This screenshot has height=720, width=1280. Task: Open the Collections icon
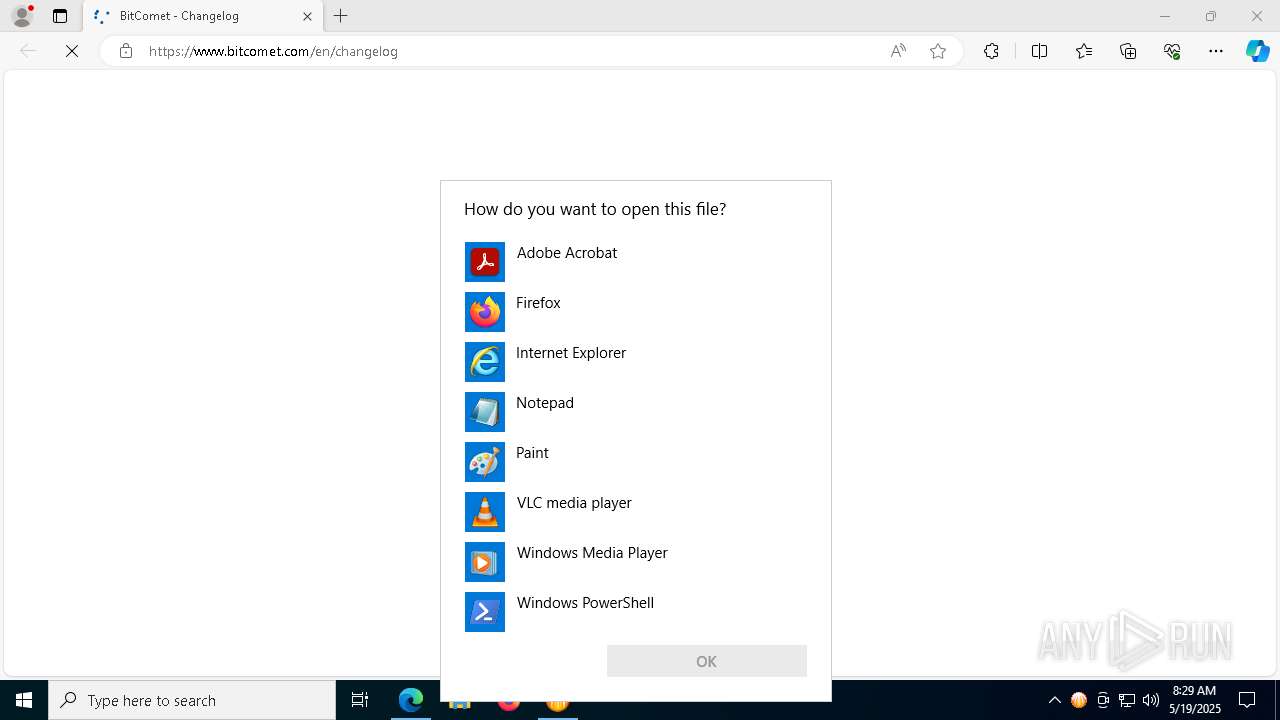(x=1128, y=51)
